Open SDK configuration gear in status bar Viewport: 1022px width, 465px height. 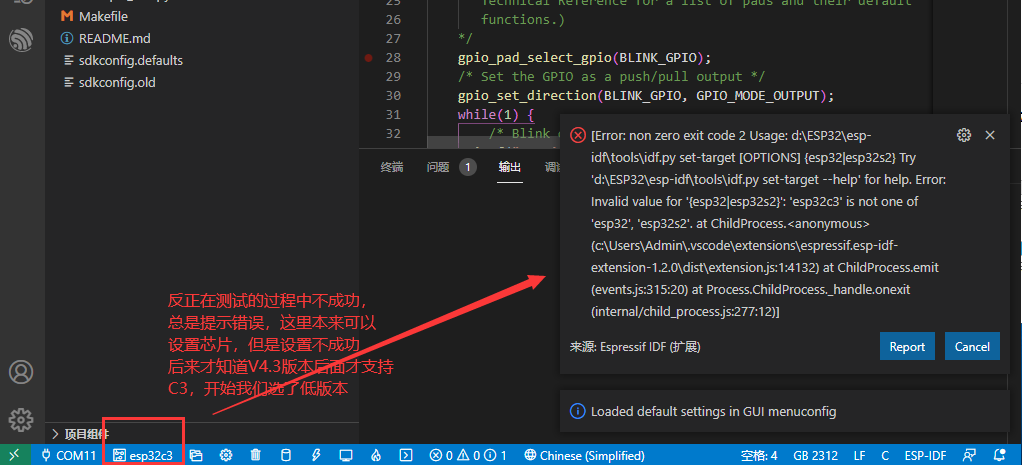click(226, 455)
